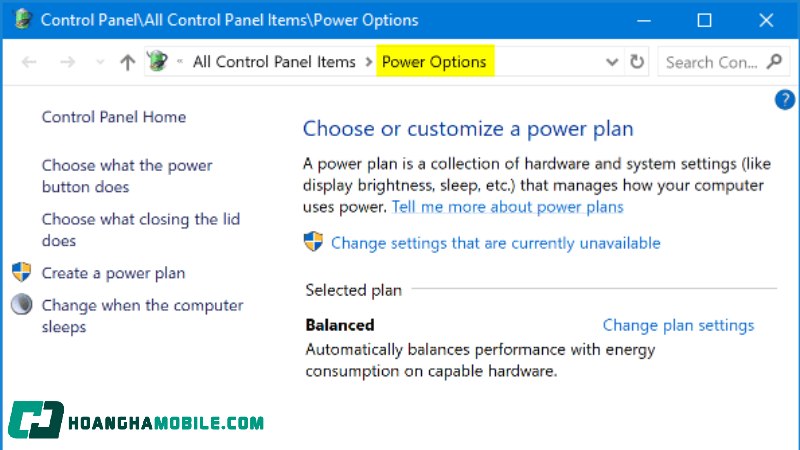
Task: Open the recent locations dropdown arrow
Action: tap(99, 62)
